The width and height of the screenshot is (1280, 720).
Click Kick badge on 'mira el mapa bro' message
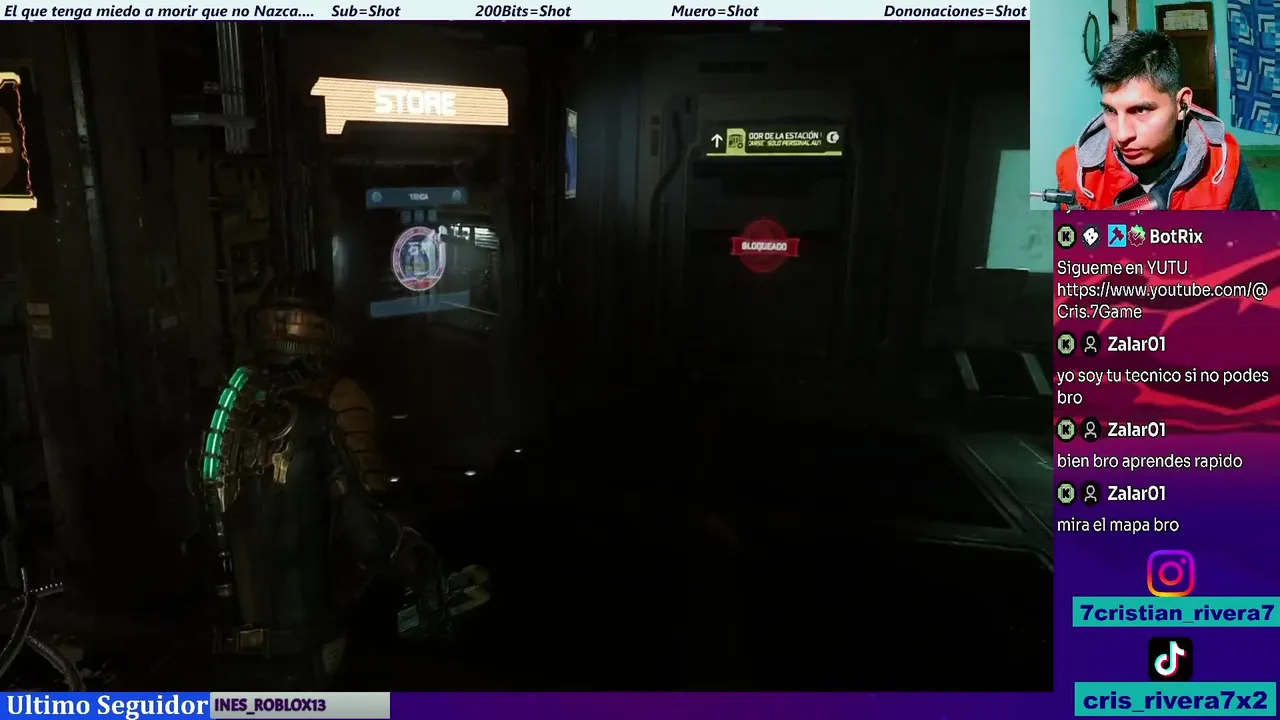(1066, 494)
